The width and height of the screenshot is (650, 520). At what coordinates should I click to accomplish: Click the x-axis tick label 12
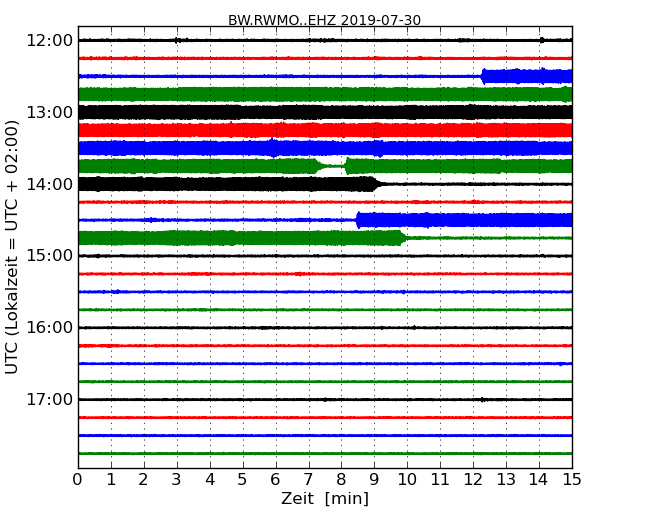click(x=473, y=480)
